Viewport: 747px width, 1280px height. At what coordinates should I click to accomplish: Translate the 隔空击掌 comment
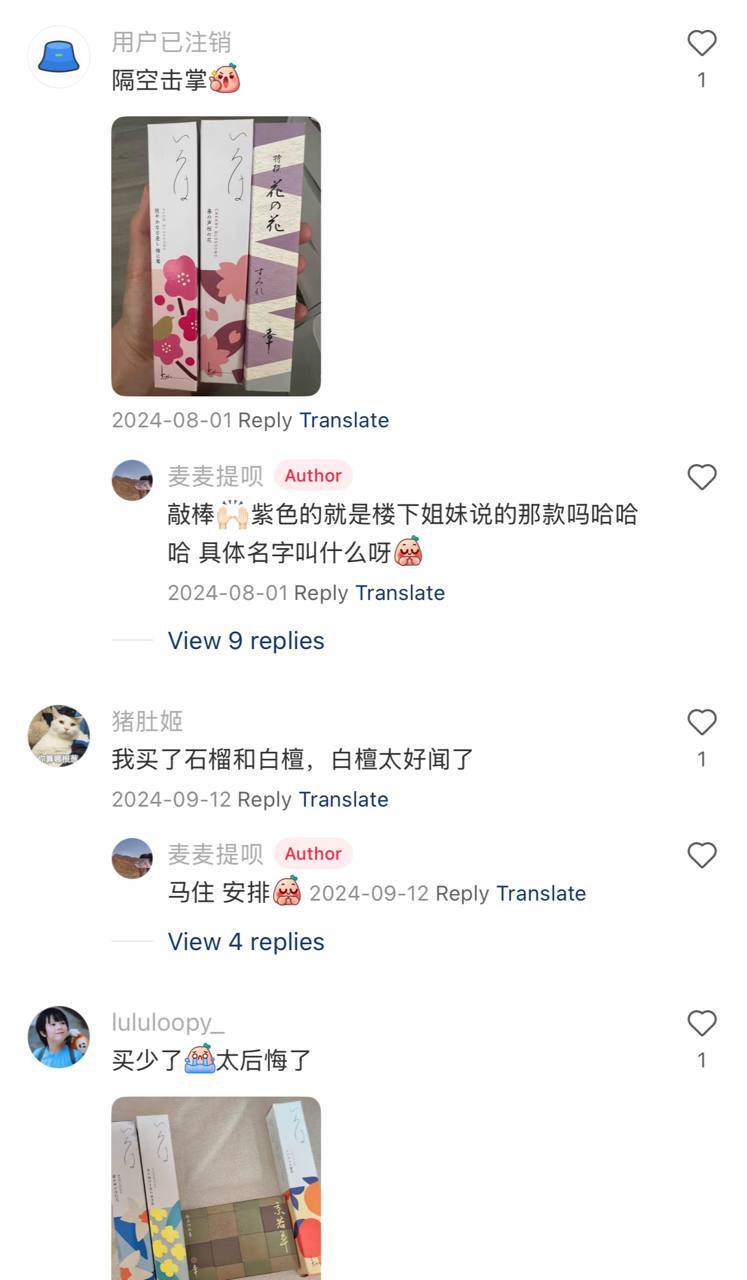coord(344,420)
